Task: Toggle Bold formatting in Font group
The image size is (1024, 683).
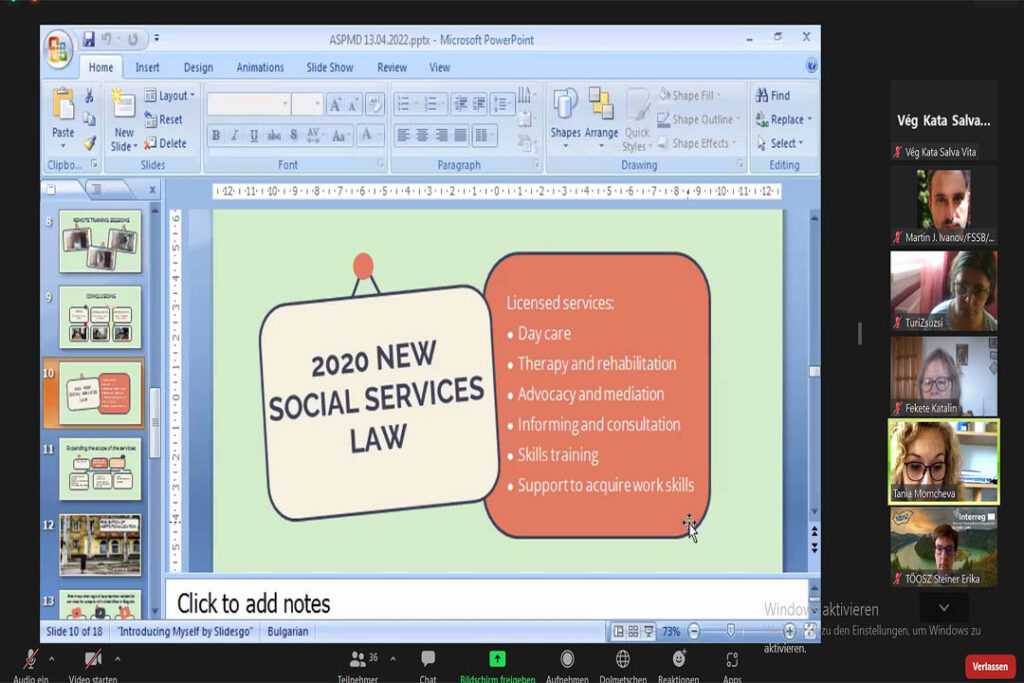Action: [x=216, y=135]
